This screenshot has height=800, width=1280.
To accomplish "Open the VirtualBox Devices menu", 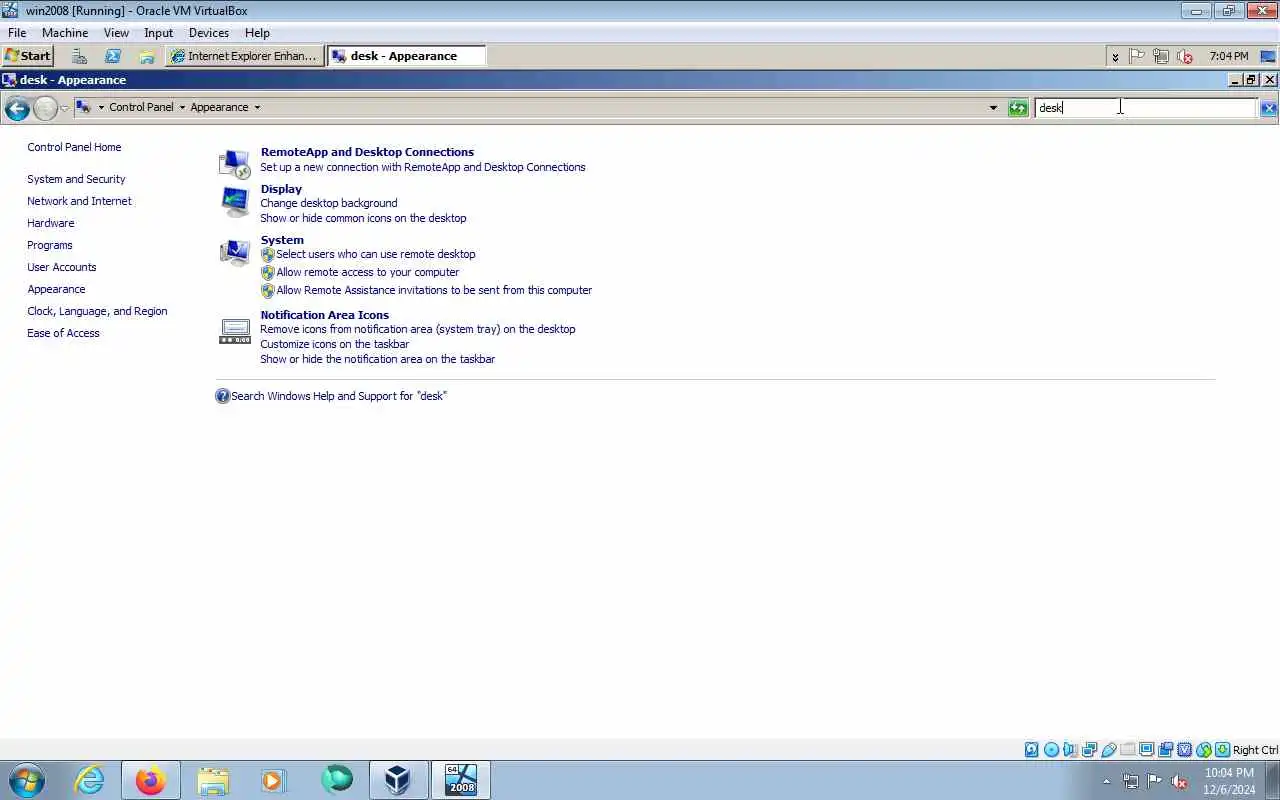I will (209, 33).
